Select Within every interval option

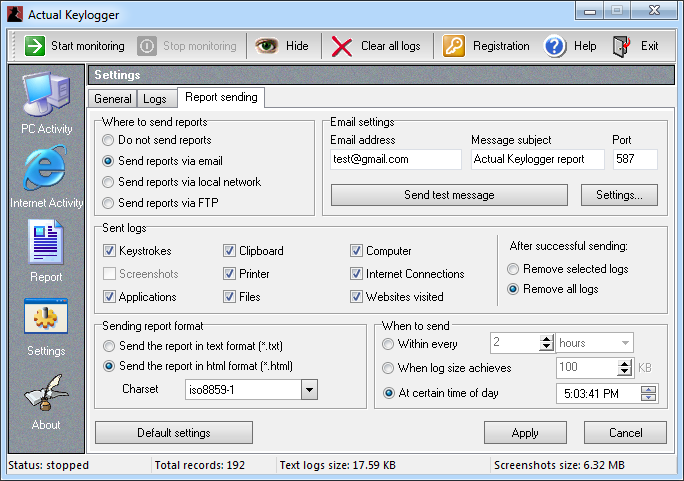tap(388, 344)
